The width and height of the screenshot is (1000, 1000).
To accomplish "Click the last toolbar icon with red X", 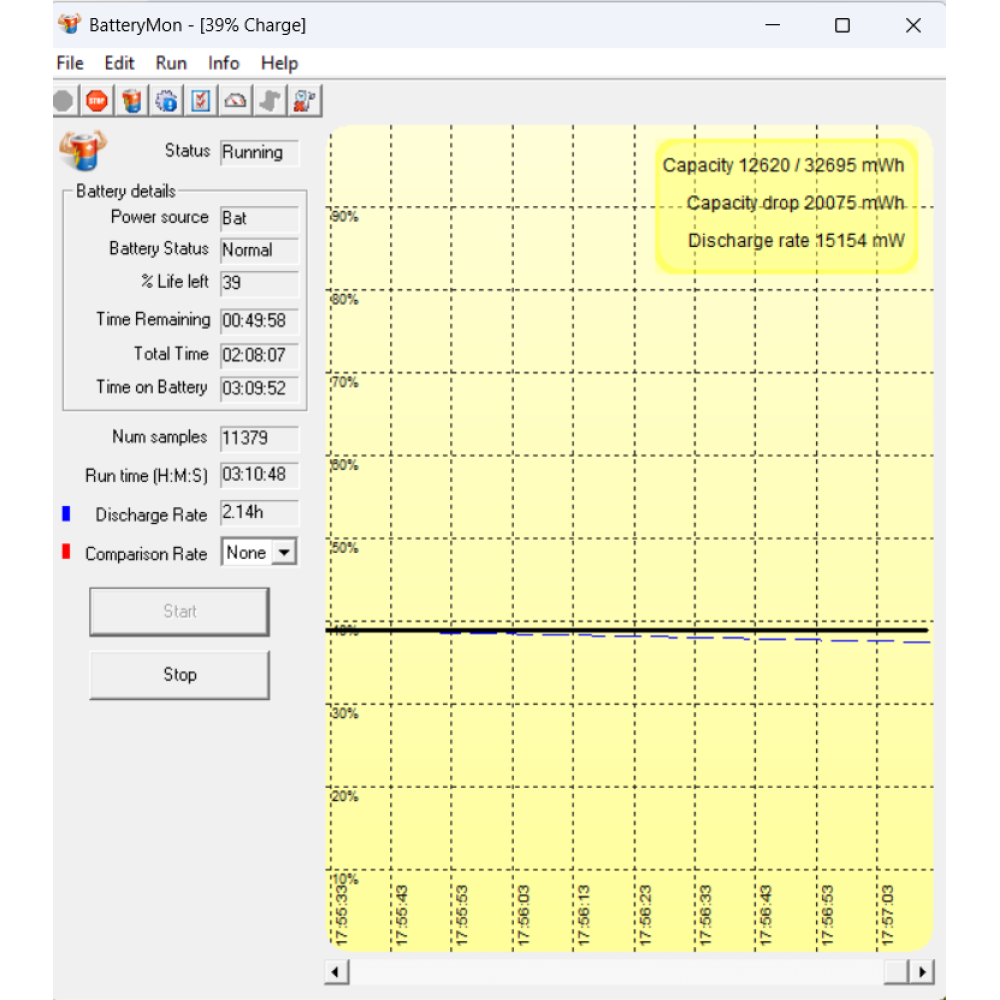I will (304, 100).
